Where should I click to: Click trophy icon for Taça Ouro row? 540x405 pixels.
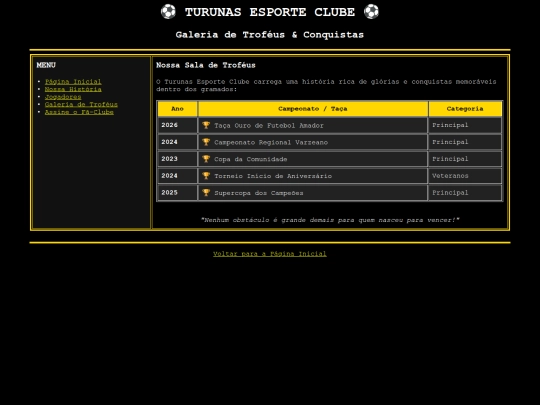pos(206,125)
